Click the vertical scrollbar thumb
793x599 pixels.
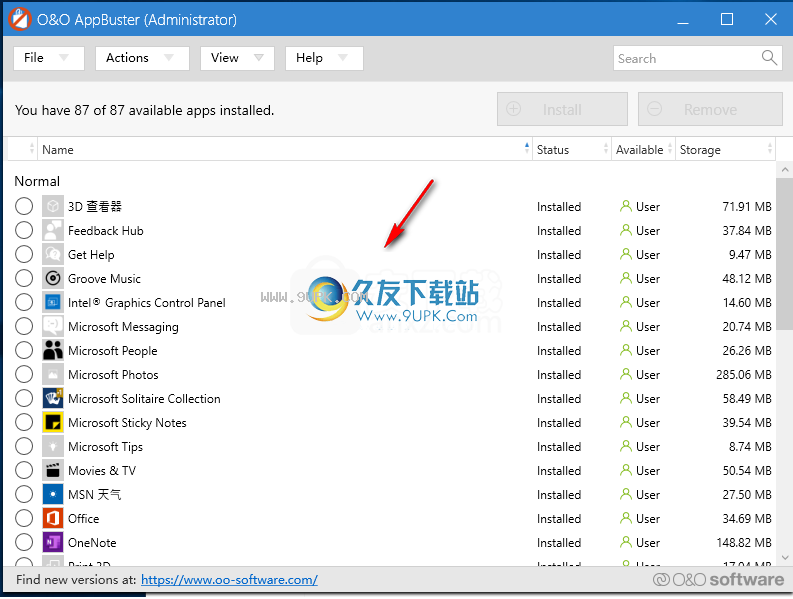(784, 253)
